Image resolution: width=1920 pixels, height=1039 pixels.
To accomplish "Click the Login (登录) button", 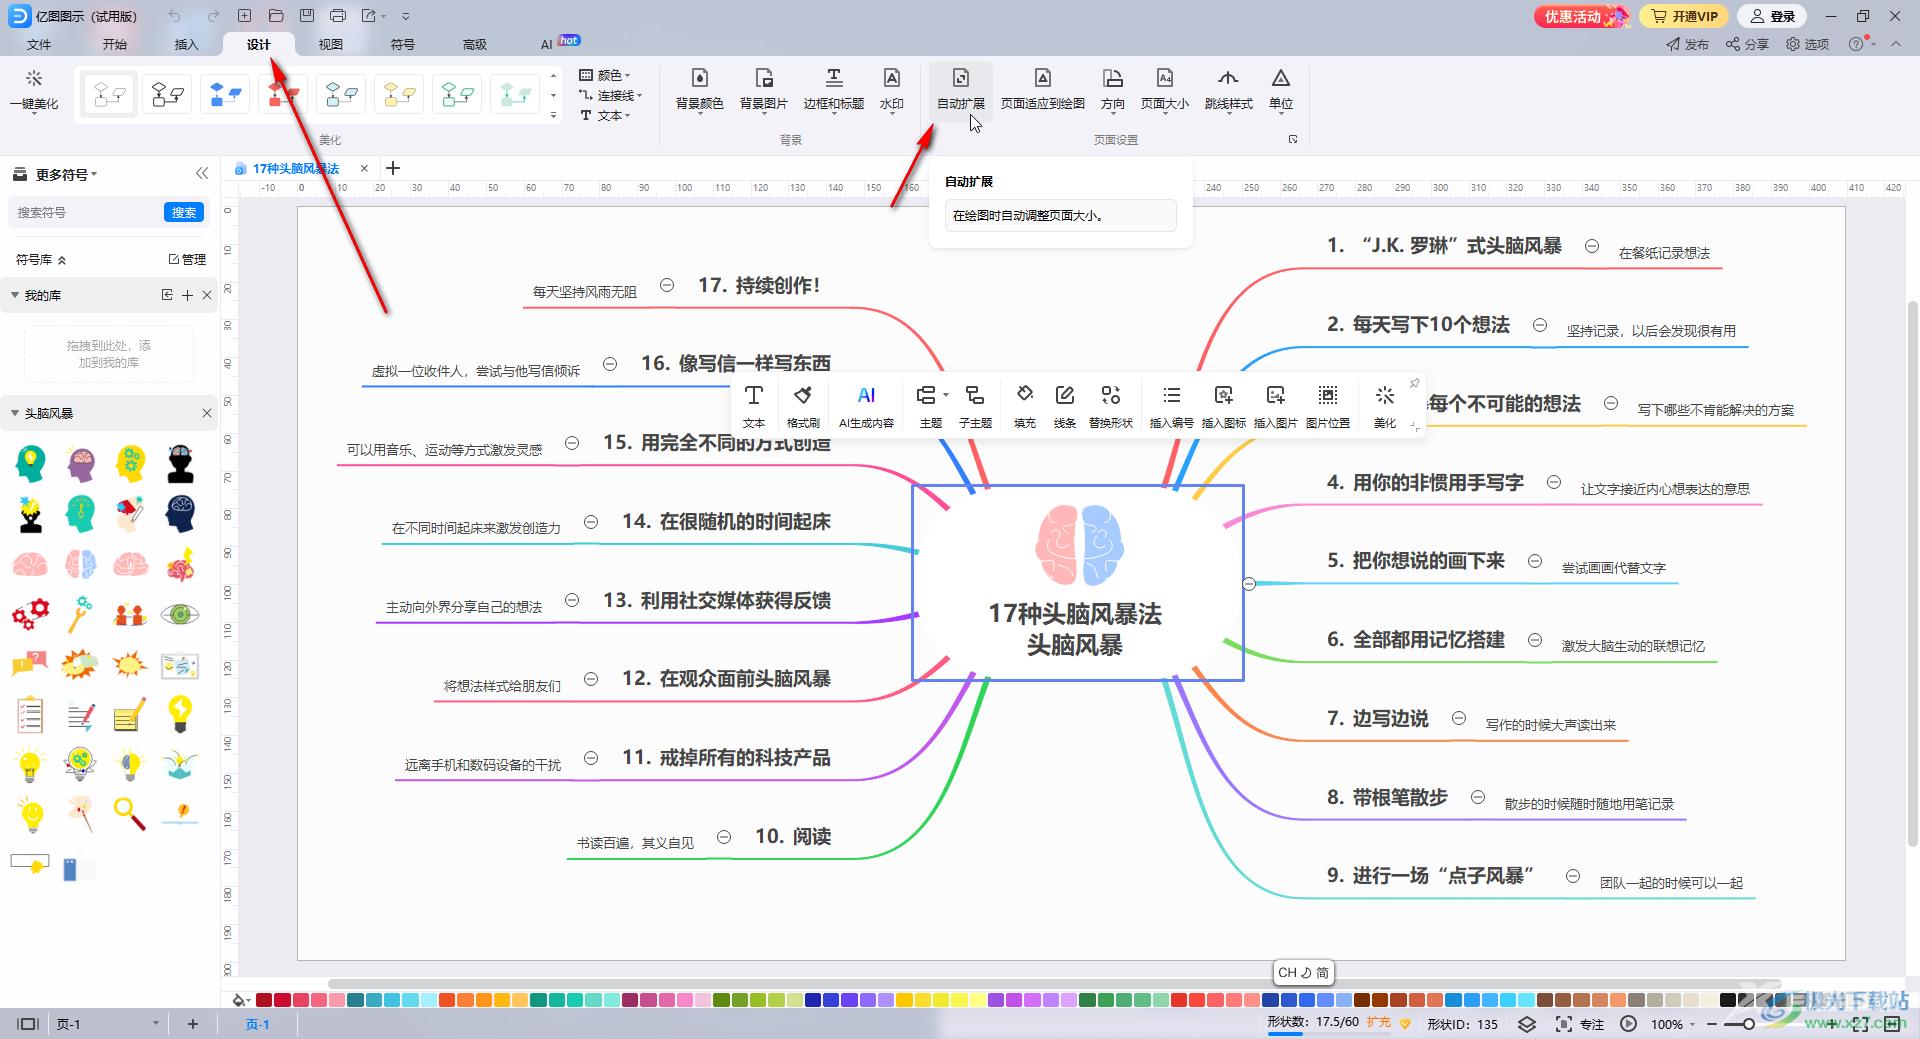I will pyautogui.click(x=1772, y=16).
